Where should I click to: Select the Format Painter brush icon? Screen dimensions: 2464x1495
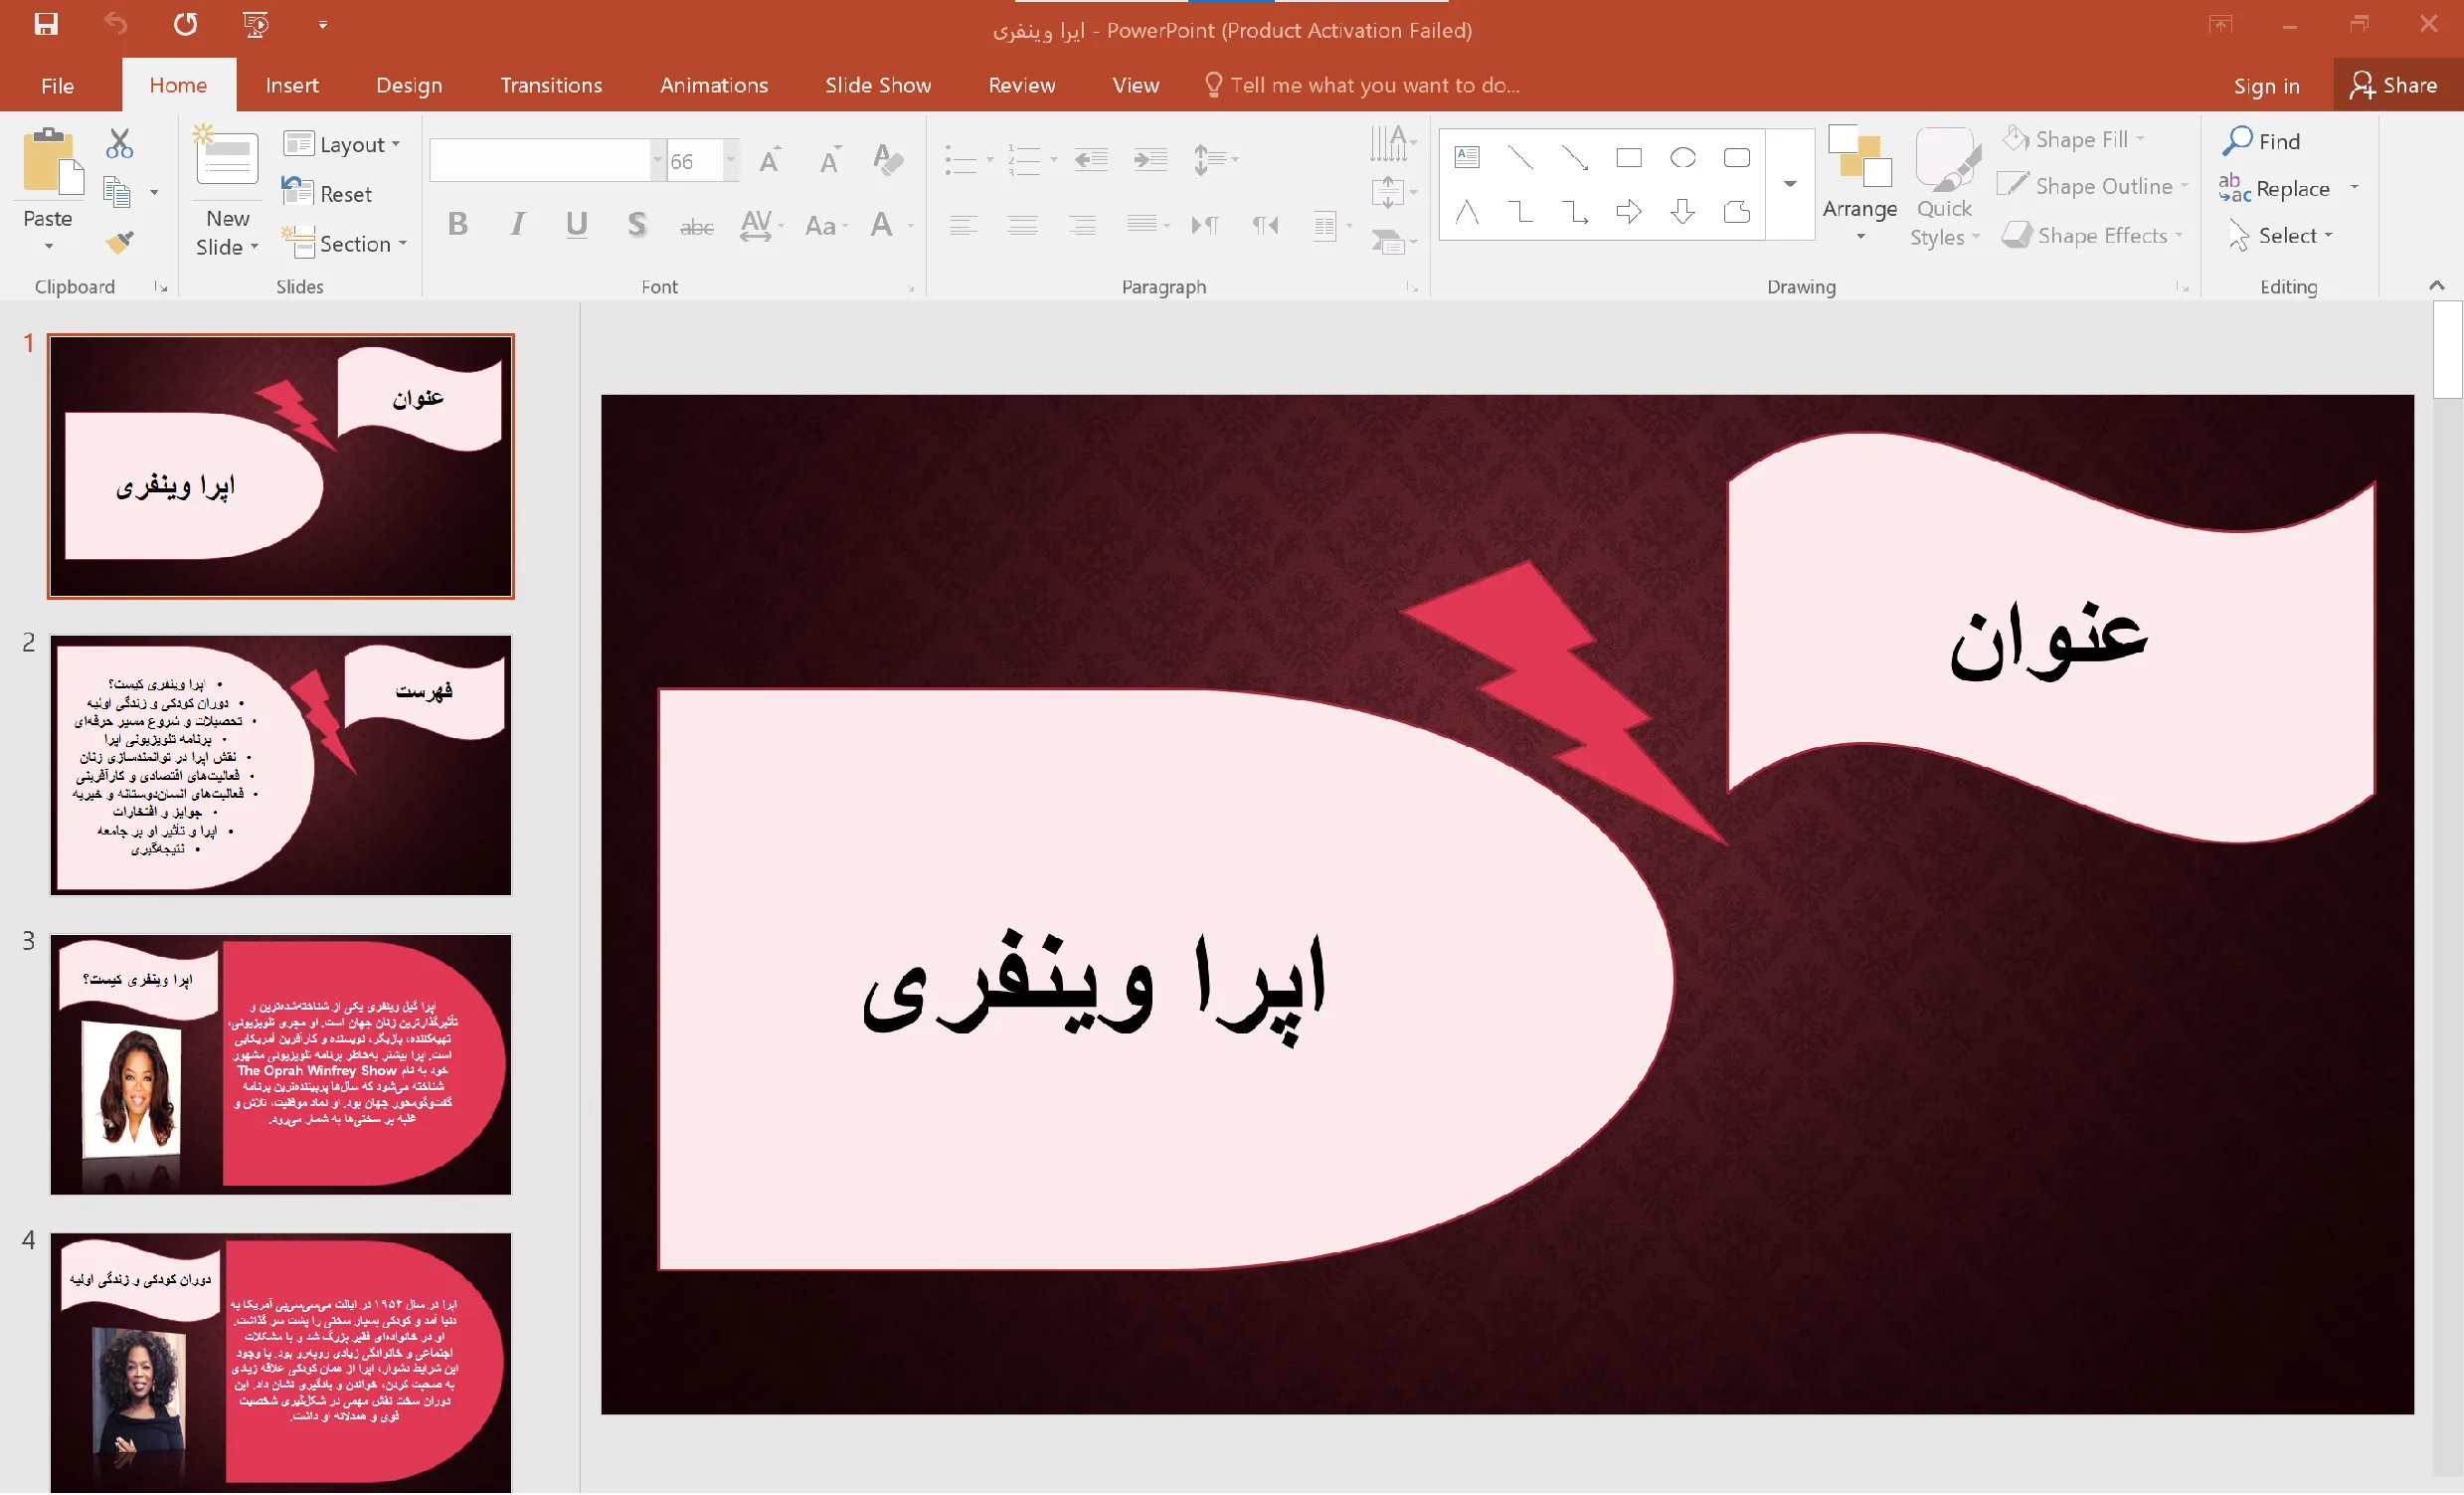(x=119, y=241)
